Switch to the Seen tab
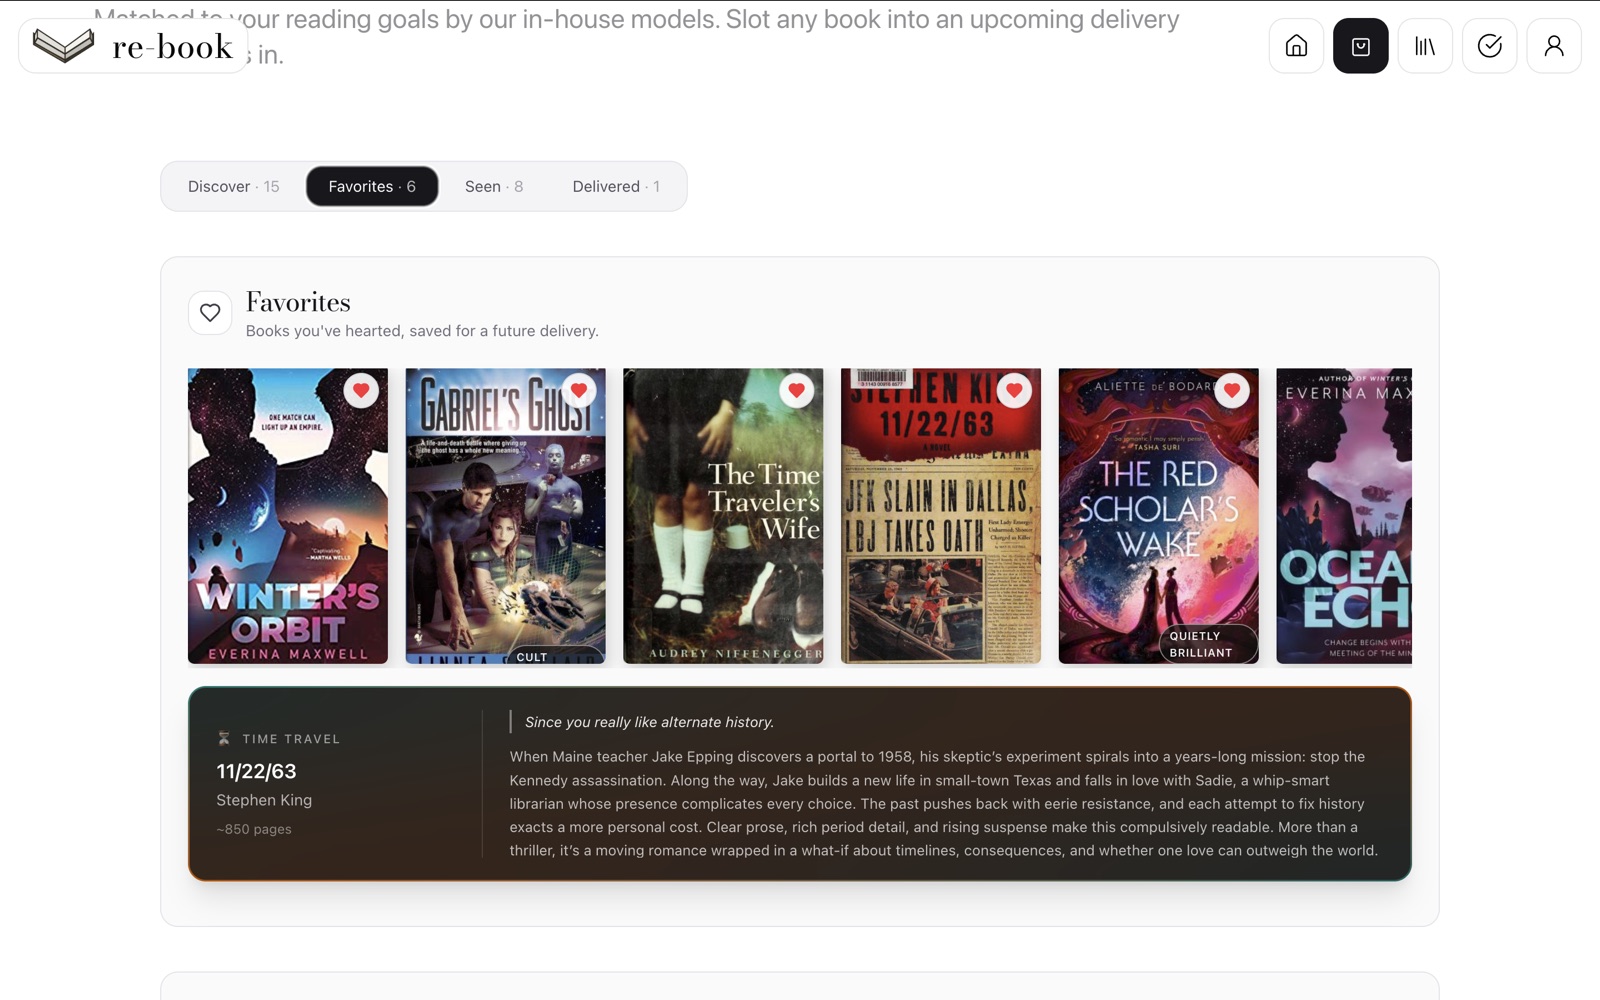 pyautogui.click(x=494, y=186)
